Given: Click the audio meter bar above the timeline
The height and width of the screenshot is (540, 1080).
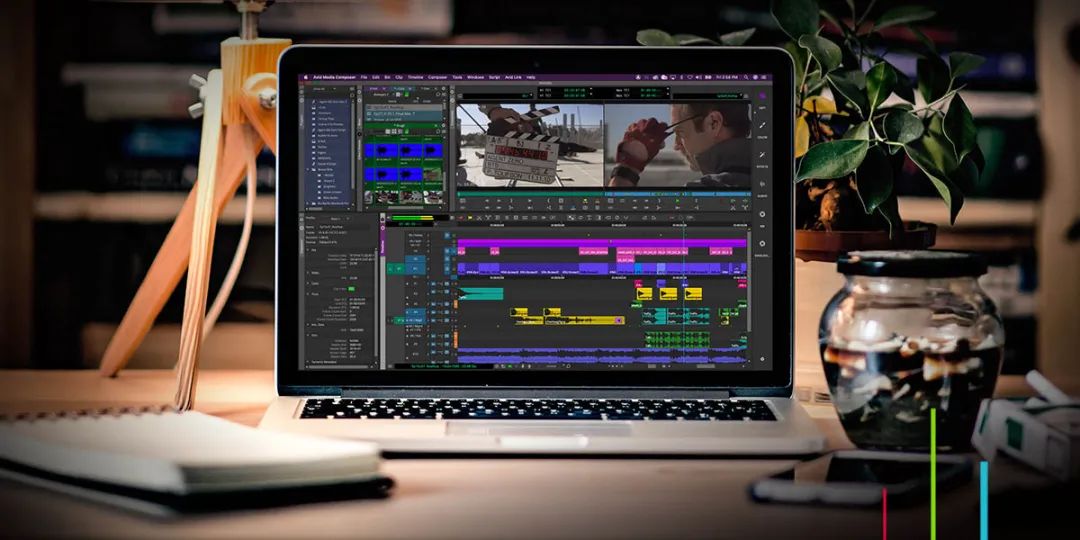Looking at the screenshot, I should 410,217.
